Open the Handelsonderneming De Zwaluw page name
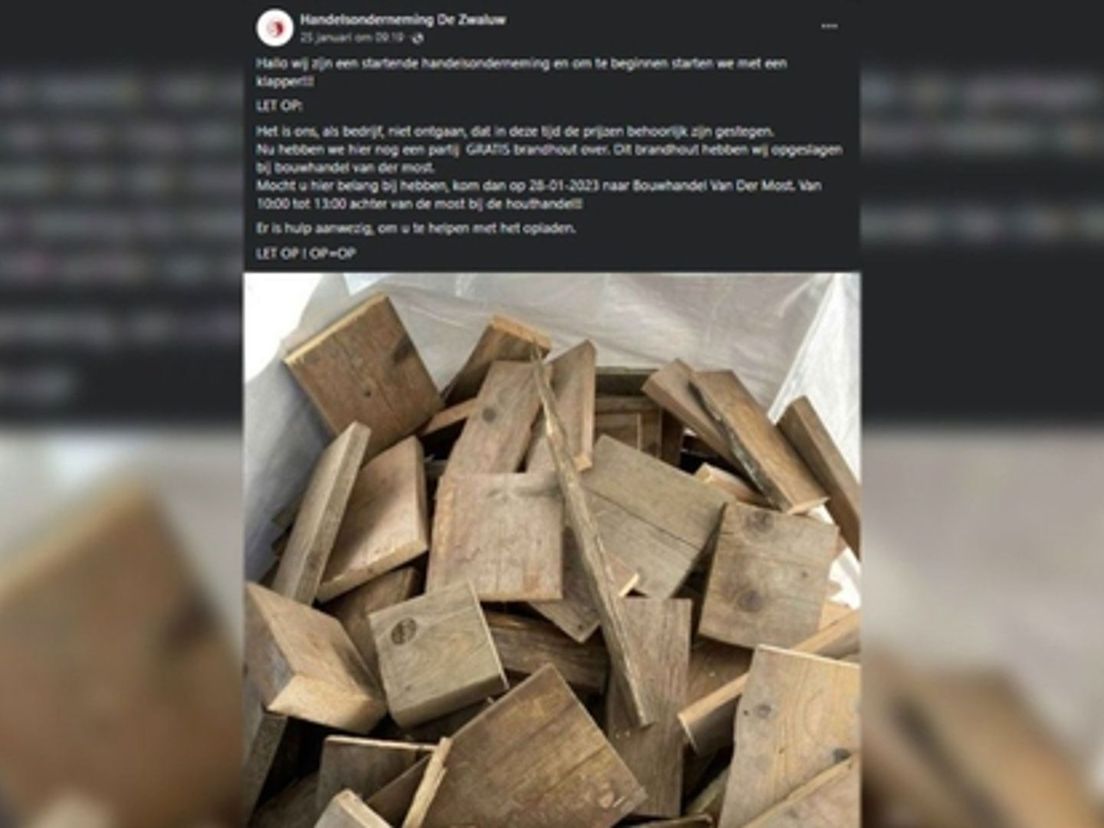 coord(402,20)
